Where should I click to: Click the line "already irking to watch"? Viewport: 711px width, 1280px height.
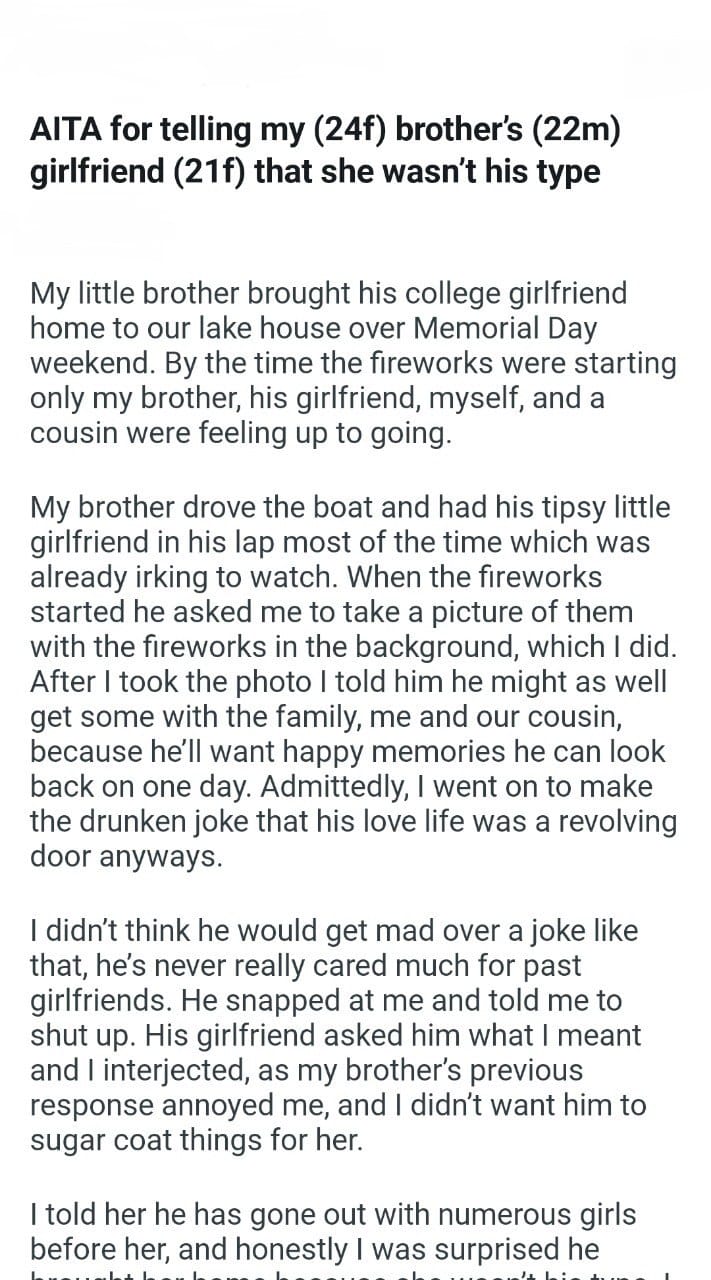(x=330, y=577)
